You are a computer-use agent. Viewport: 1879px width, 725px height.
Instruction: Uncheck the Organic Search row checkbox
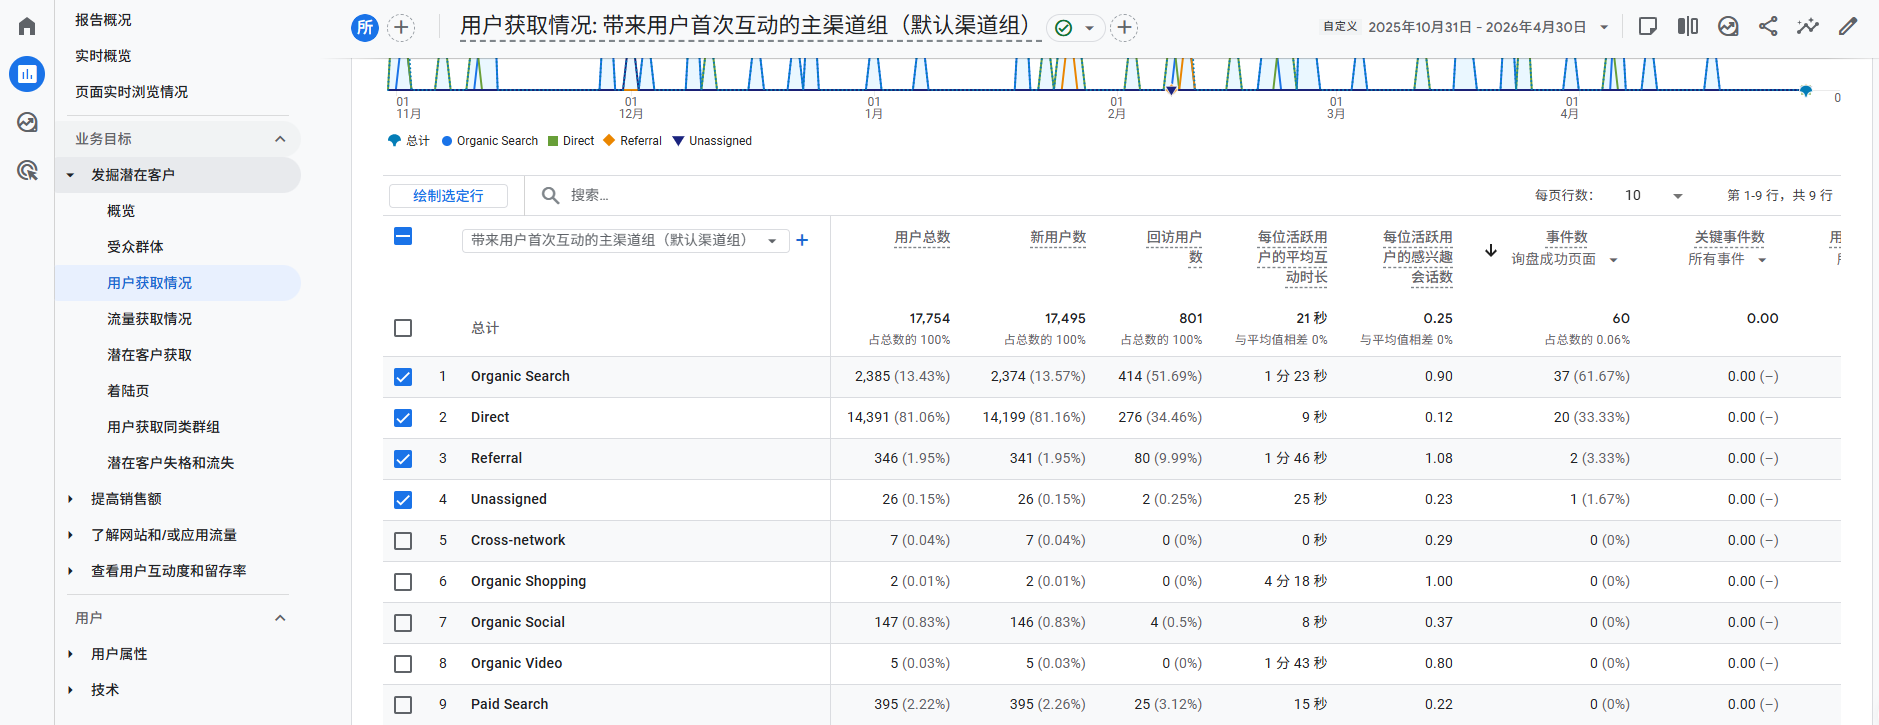pyautogui.click(x=403, y=377)
